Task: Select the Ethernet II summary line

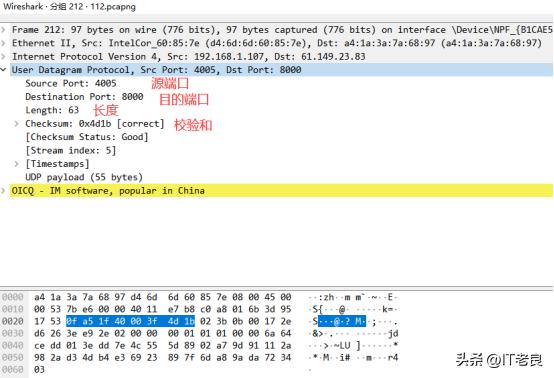Action: click(x=282, y=43)
